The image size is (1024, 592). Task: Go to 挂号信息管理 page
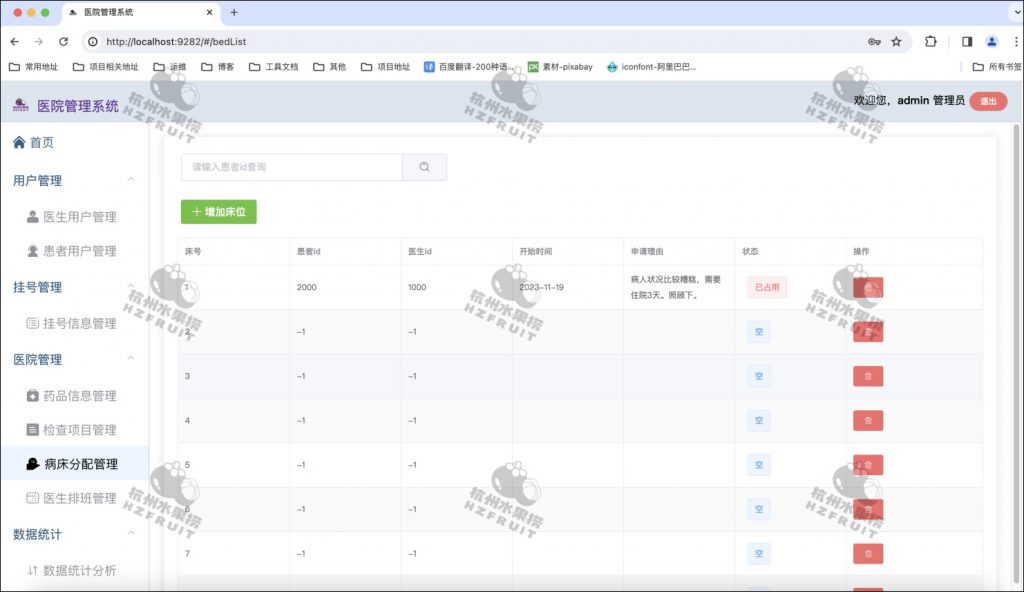coord(79,323)
